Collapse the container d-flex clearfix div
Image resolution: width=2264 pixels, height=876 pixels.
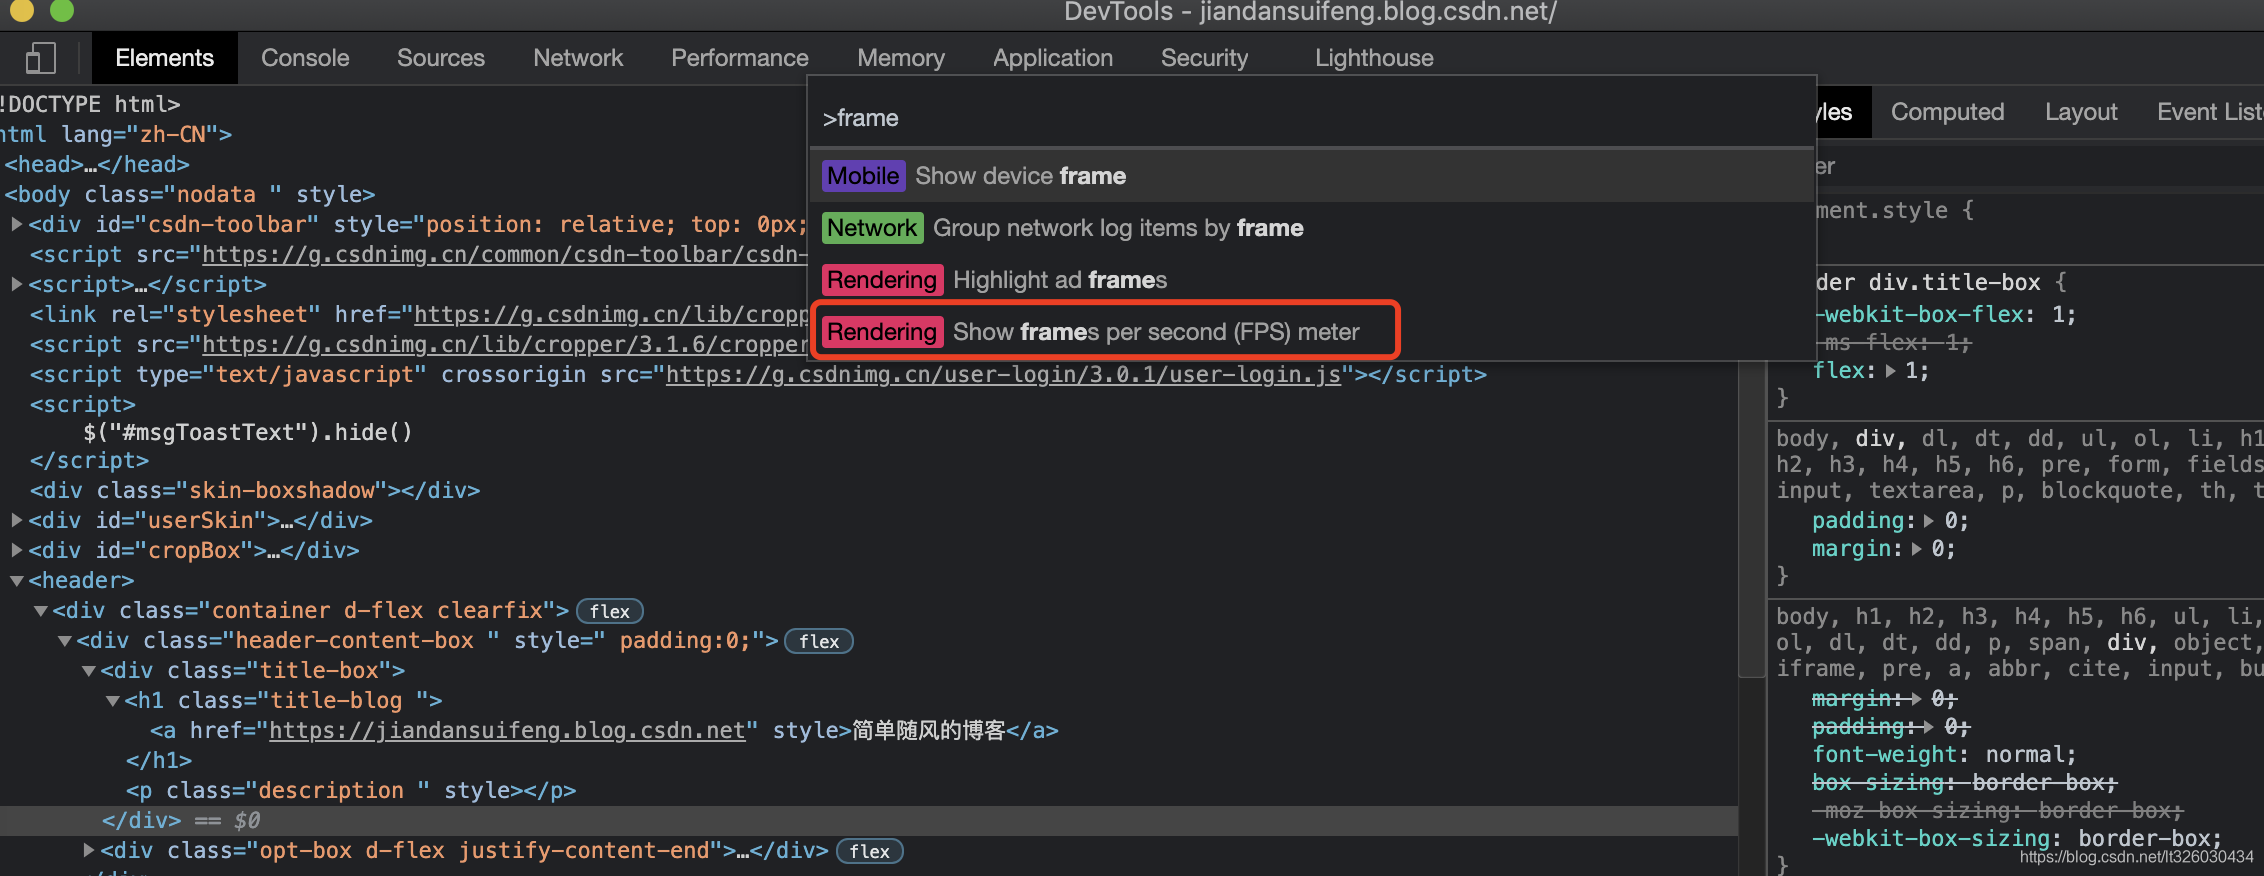point(41,610)
